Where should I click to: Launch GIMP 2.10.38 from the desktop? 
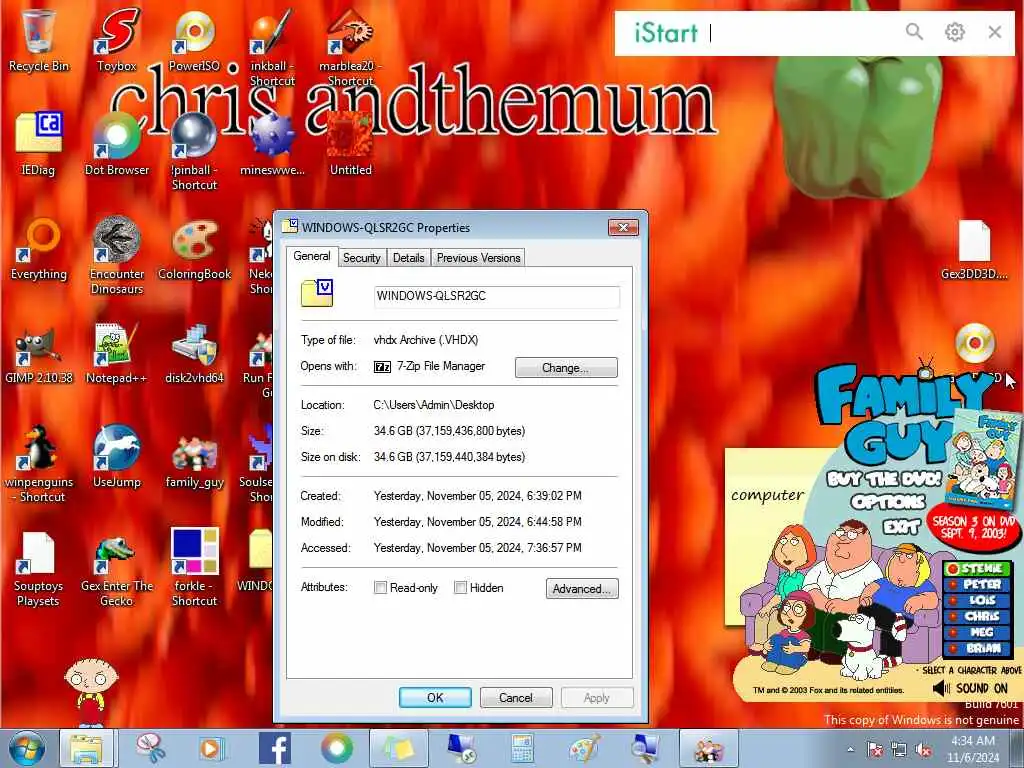[39, 354]
